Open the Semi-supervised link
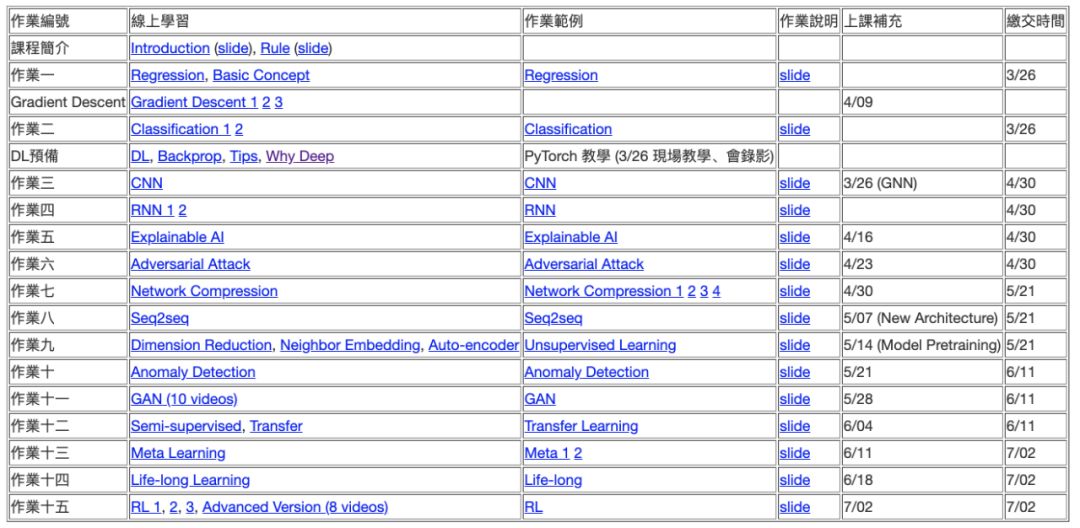Screen dimensions: 1080x528 point(186,426)
